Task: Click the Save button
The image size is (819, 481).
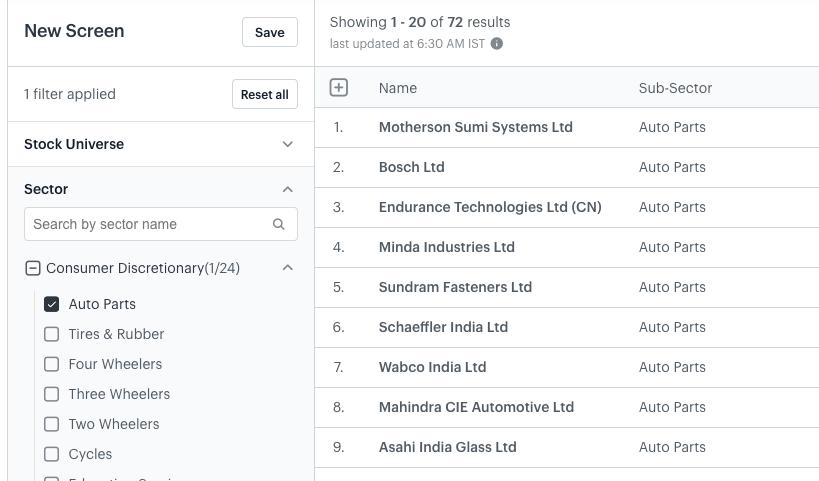Action: pos(270,32)
